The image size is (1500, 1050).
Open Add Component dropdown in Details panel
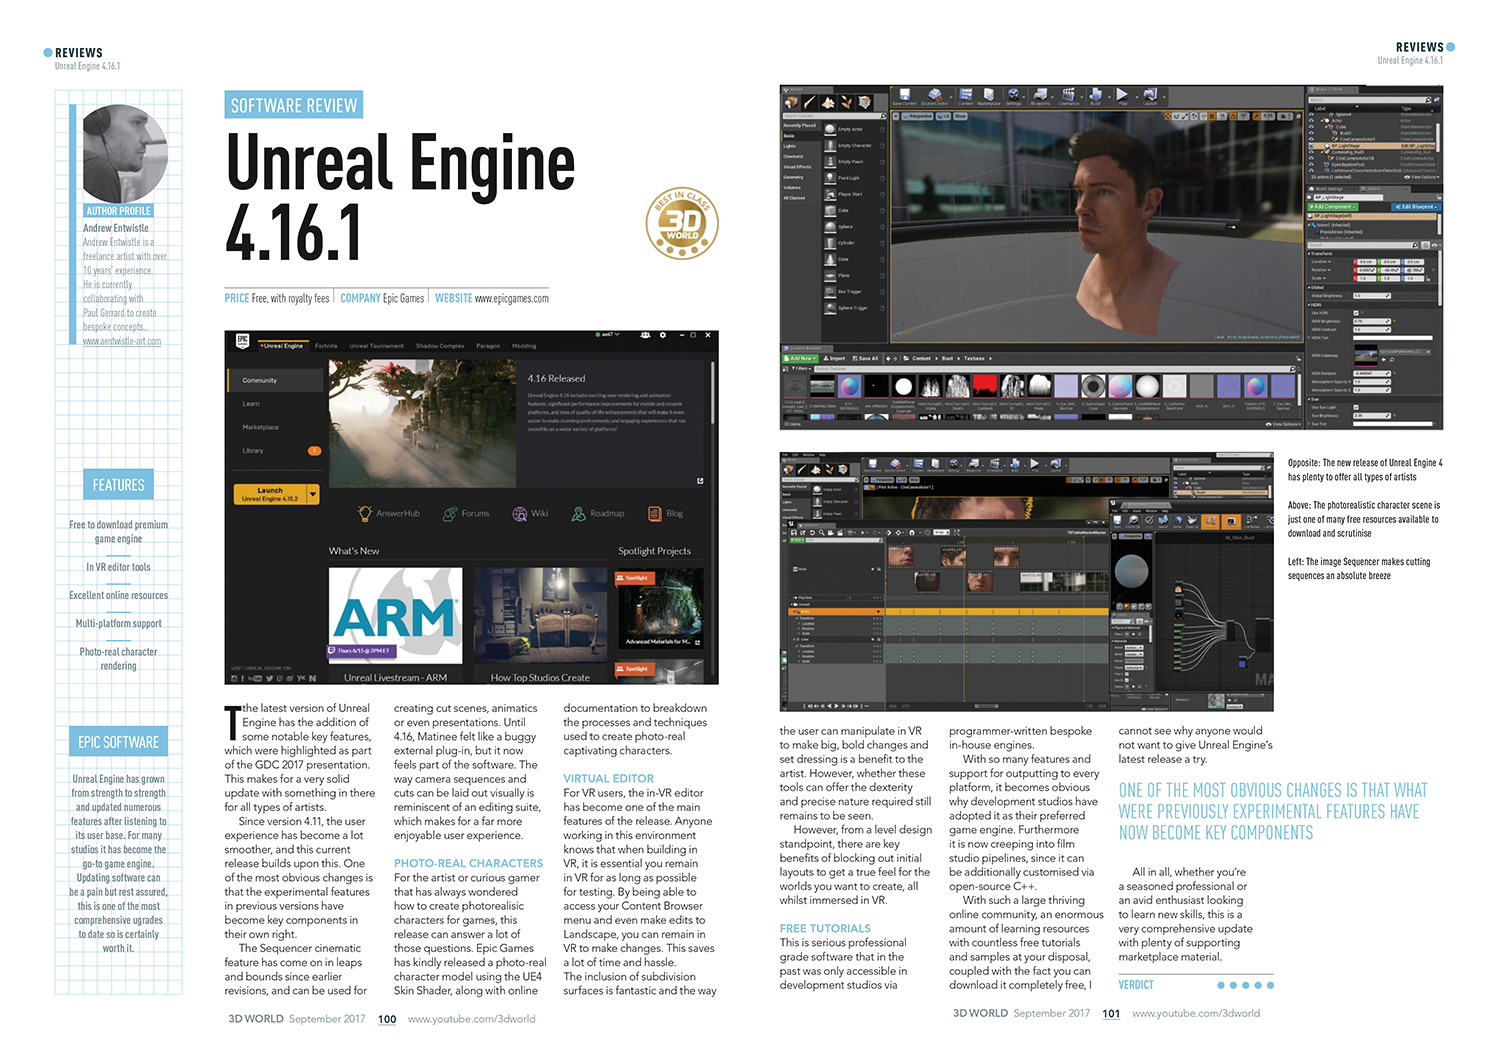point(1333,207)
